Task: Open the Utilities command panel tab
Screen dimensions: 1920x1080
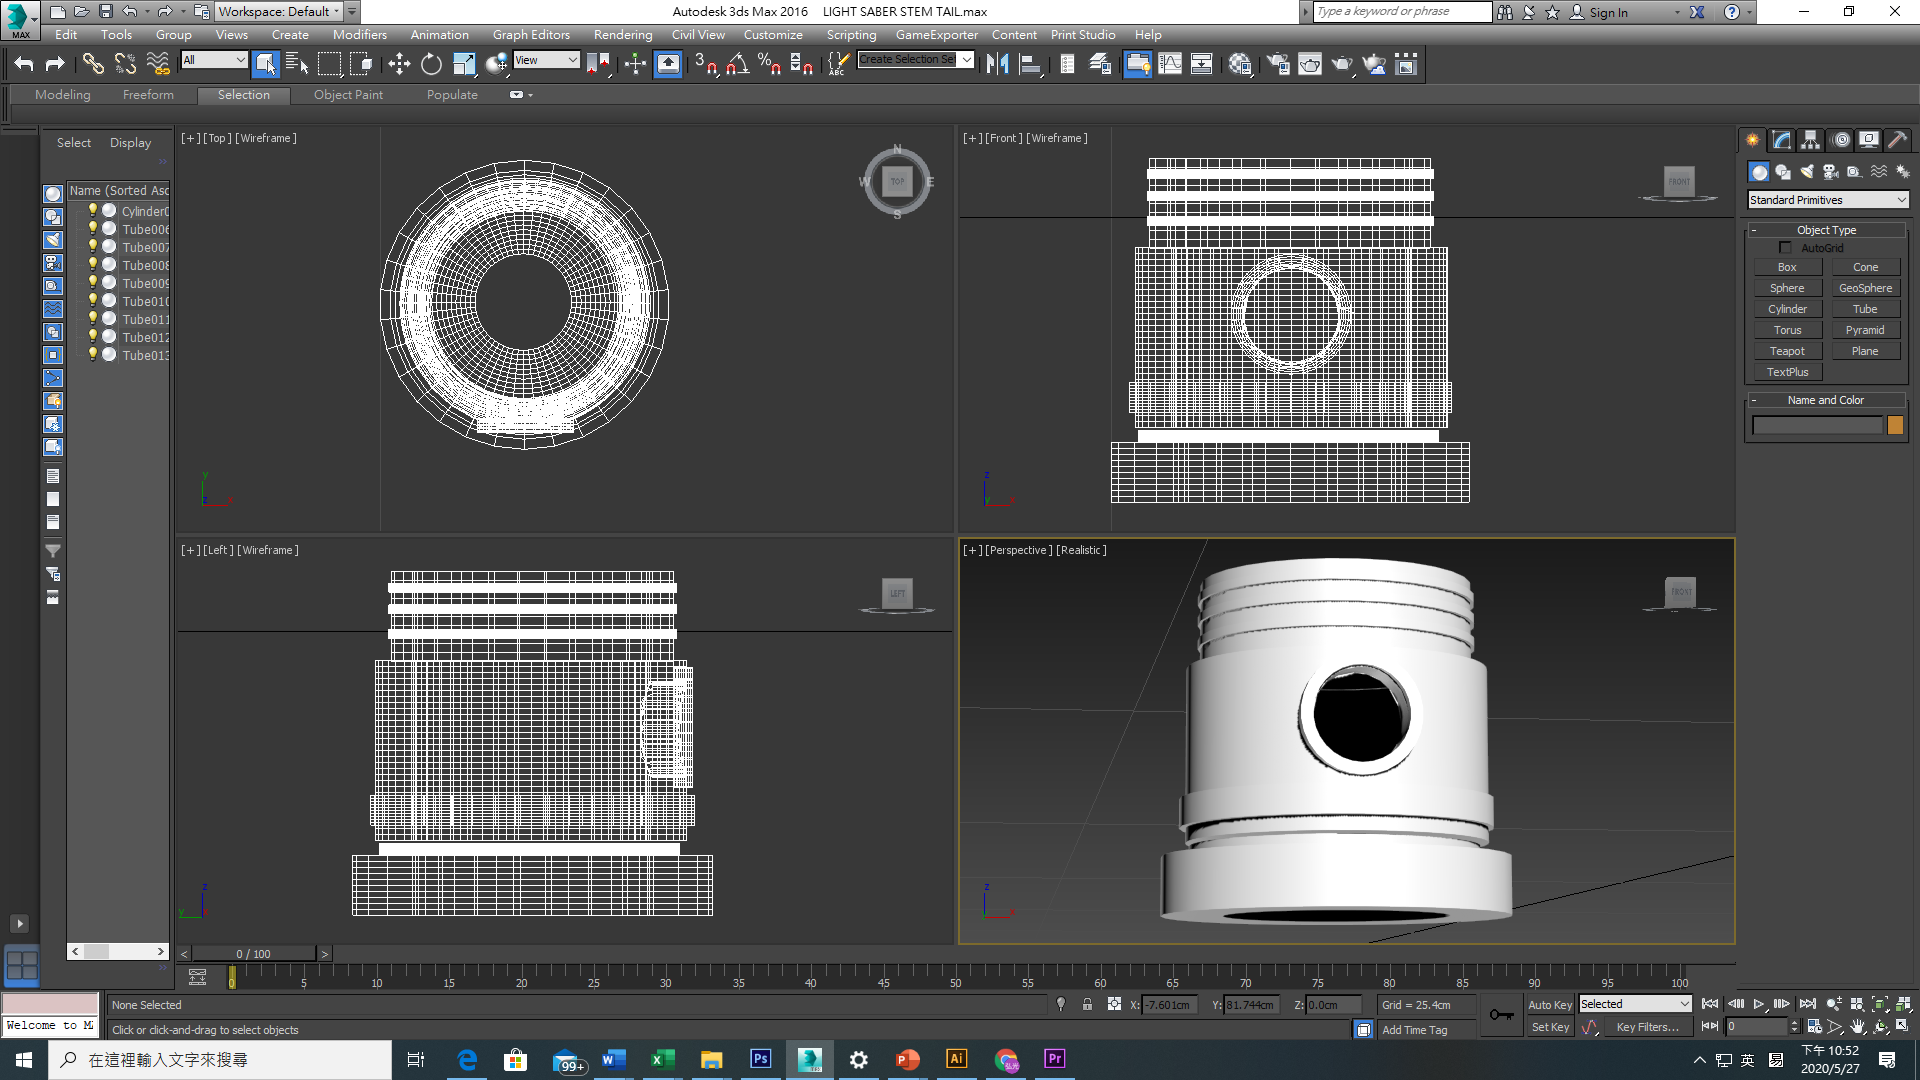Action: point(1897,140)
